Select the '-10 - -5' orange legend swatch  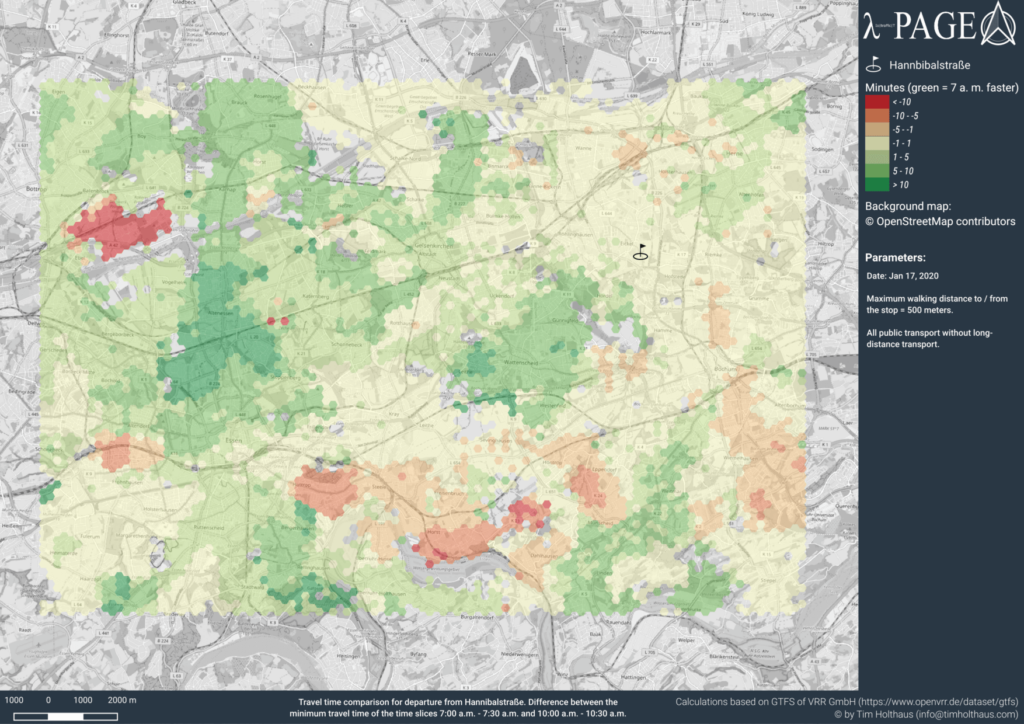(877, 115)
